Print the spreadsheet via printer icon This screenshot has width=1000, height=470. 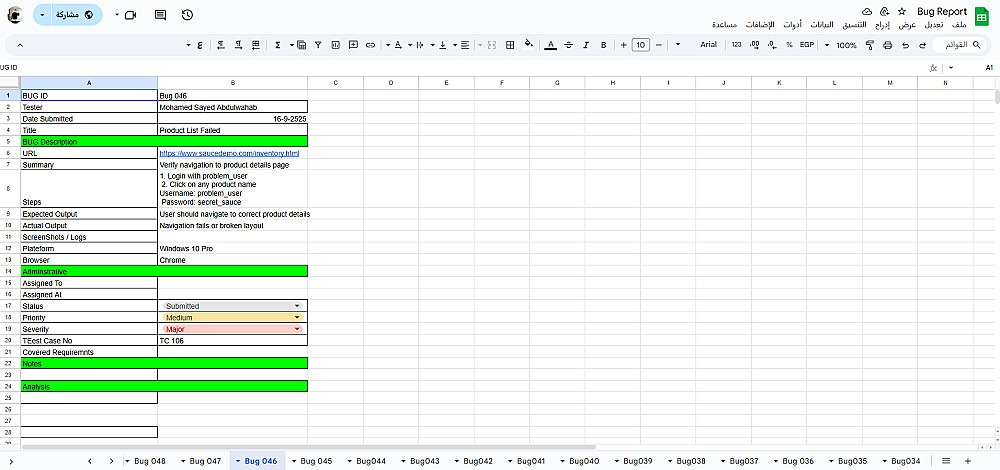(x=888, y=45)
